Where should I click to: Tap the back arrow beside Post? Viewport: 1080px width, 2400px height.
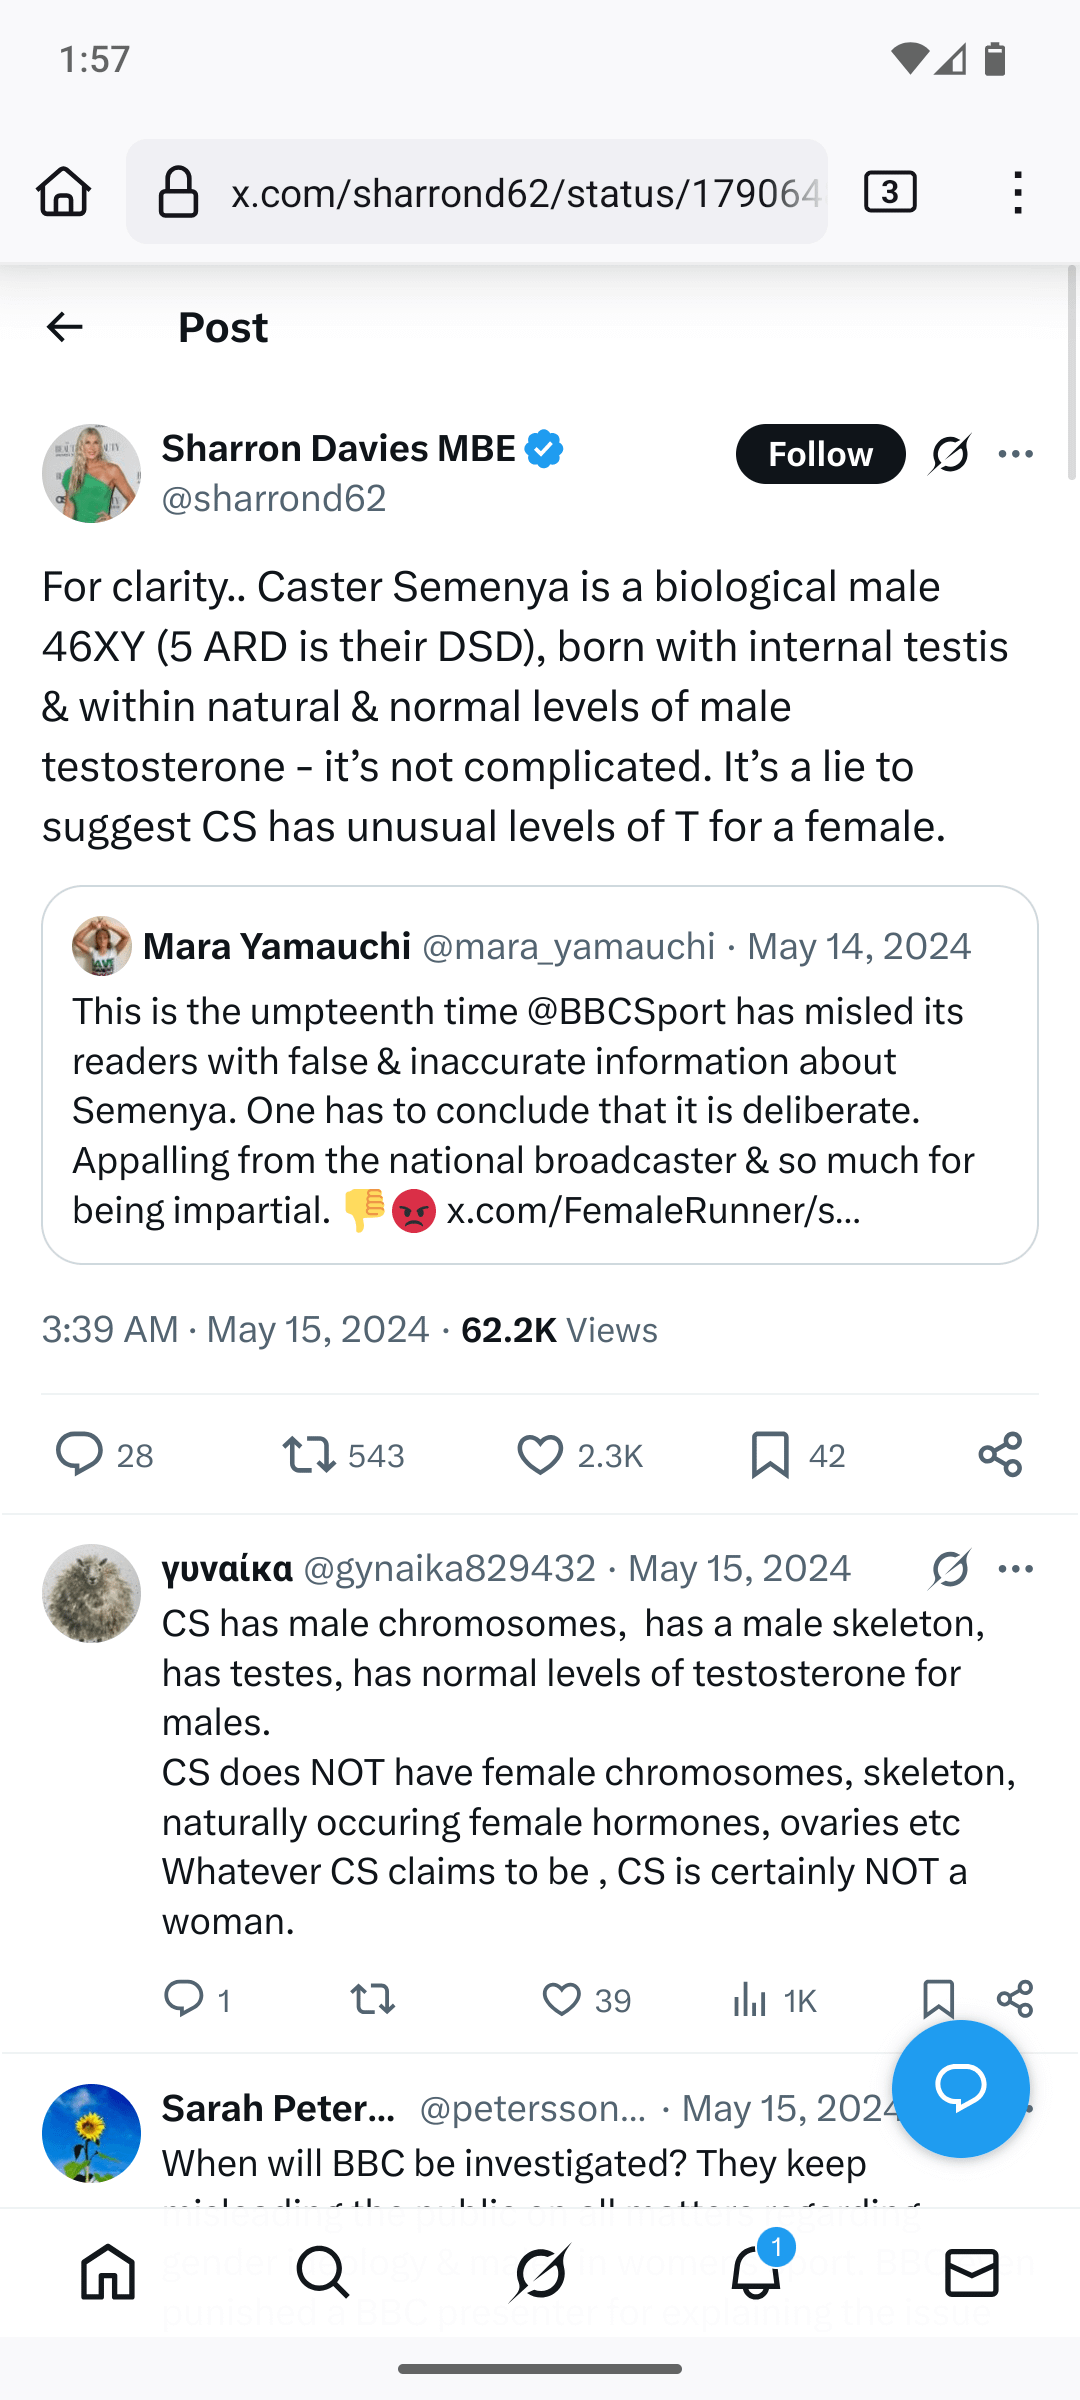click(65, 327)
